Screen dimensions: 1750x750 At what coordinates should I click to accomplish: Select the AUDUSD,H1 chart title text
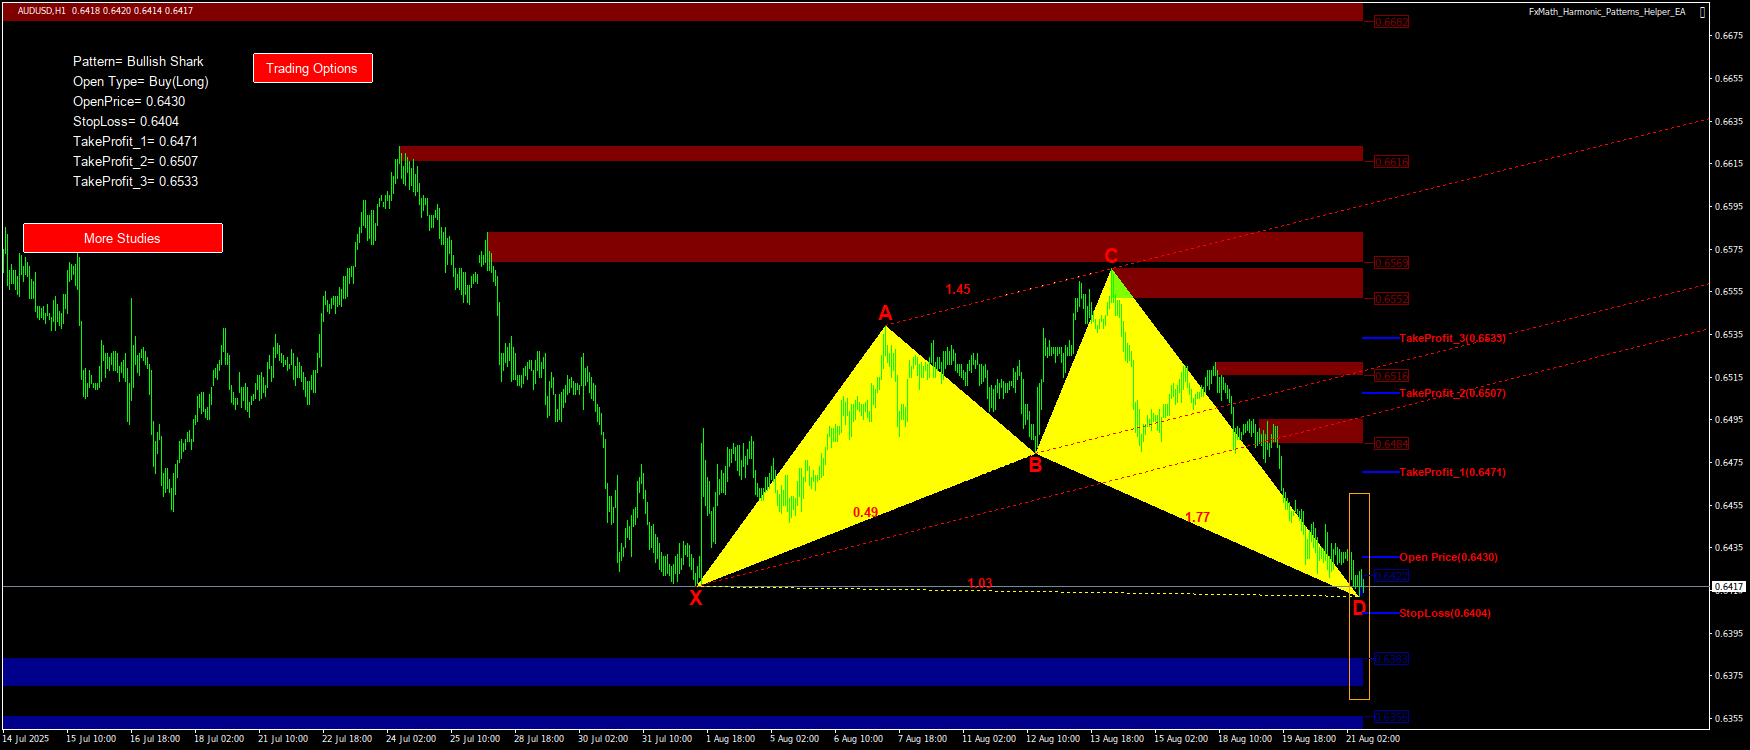tap(41, 11)
